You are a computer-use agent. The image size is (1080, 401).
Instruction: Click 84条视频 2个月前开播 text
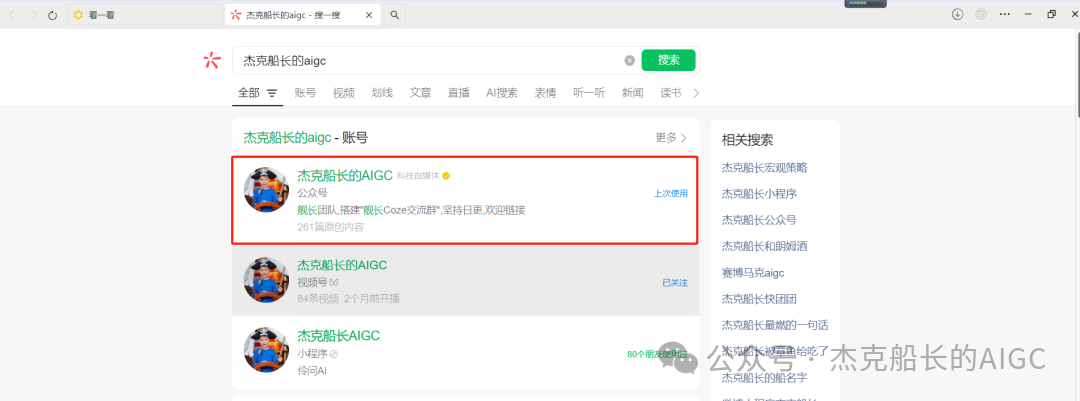349,298
